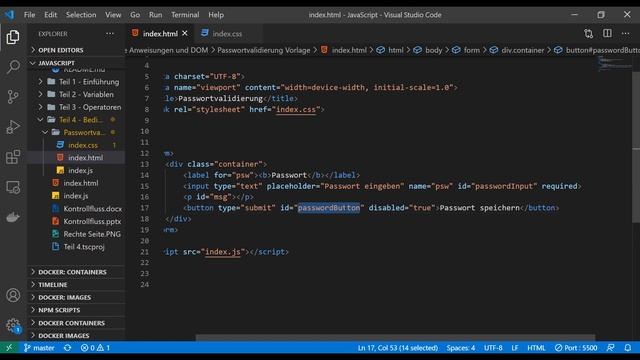
Task: Click the VS Code logo icon in title bar
Action: [x=9, y=15]
